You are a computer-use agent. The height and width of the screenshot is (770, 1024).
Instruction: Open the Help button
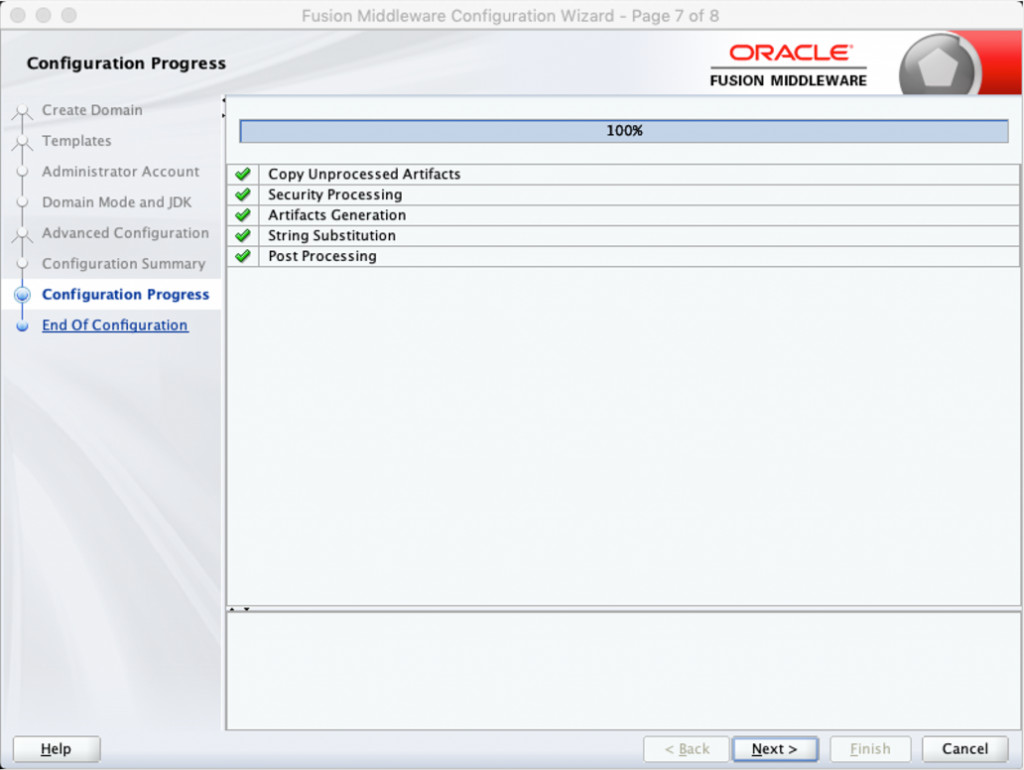56,748
